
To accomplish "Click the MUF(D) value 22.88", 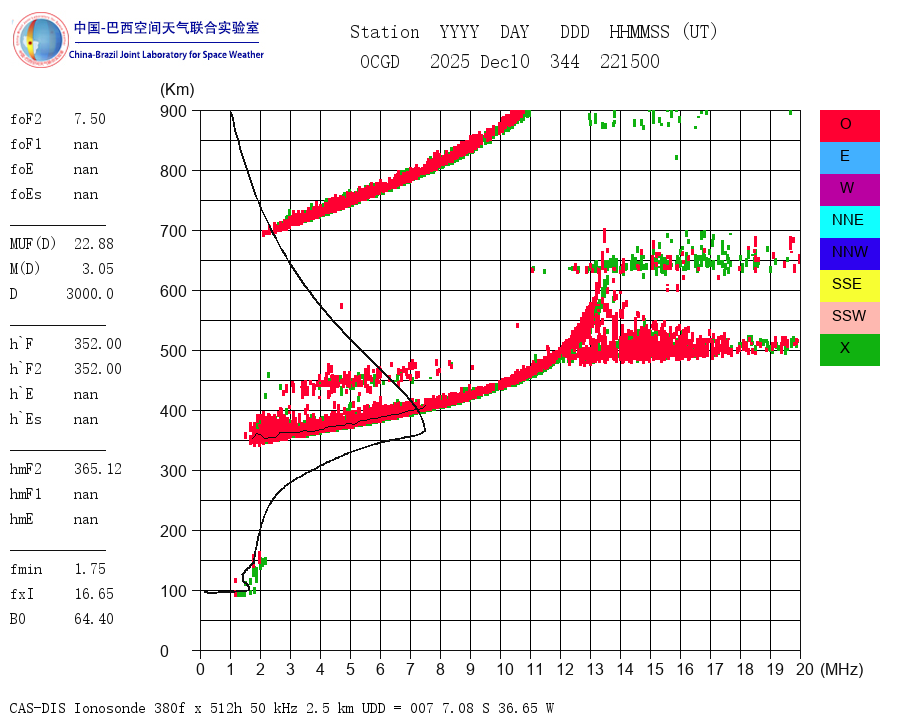I will coord(94,244).
